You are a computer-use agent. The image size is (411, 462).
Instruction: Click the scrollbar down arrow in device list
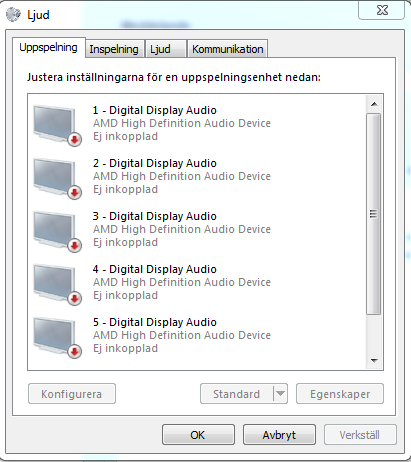pyautogui.click(x=374, y=360)
